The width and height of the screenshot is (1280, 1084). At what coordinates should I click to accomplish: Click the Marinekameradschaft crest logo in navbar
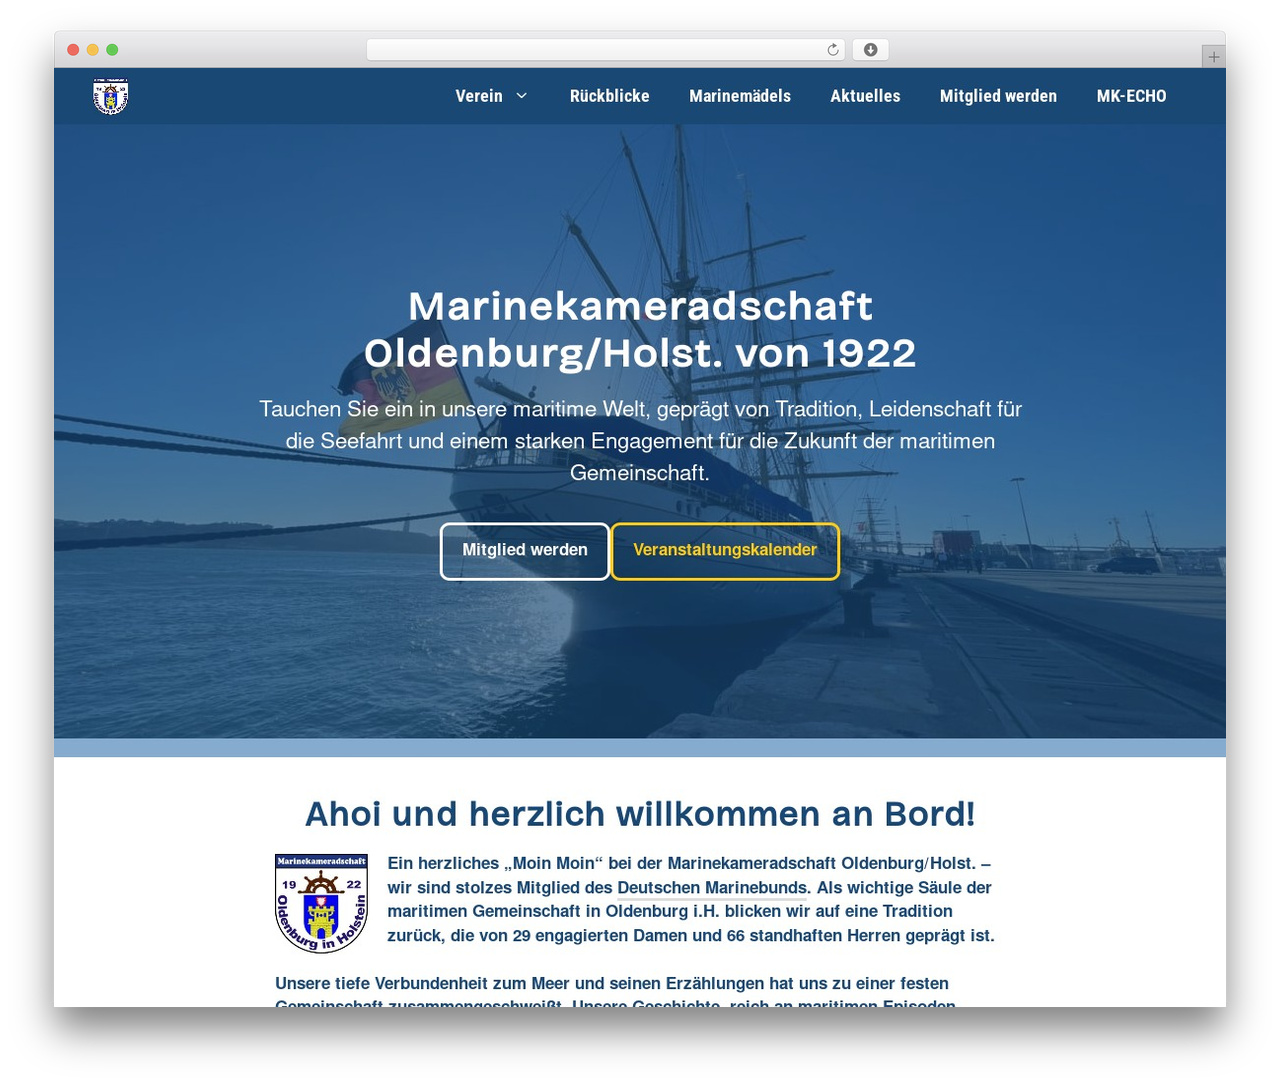(x=110, y=97)
